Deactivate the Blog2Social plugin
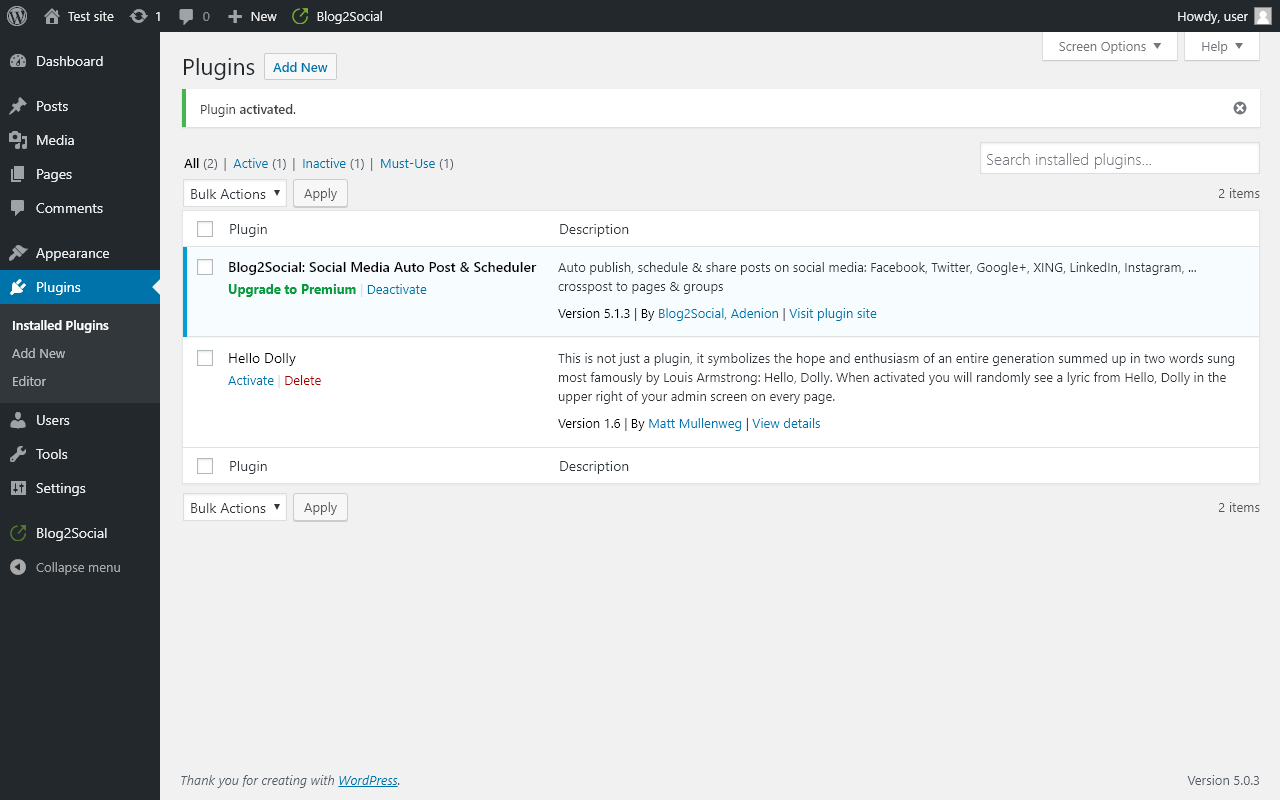Image resolution: width=1280 pixels, height=800 pixels. pyautogui.click(x=397, y=289)
